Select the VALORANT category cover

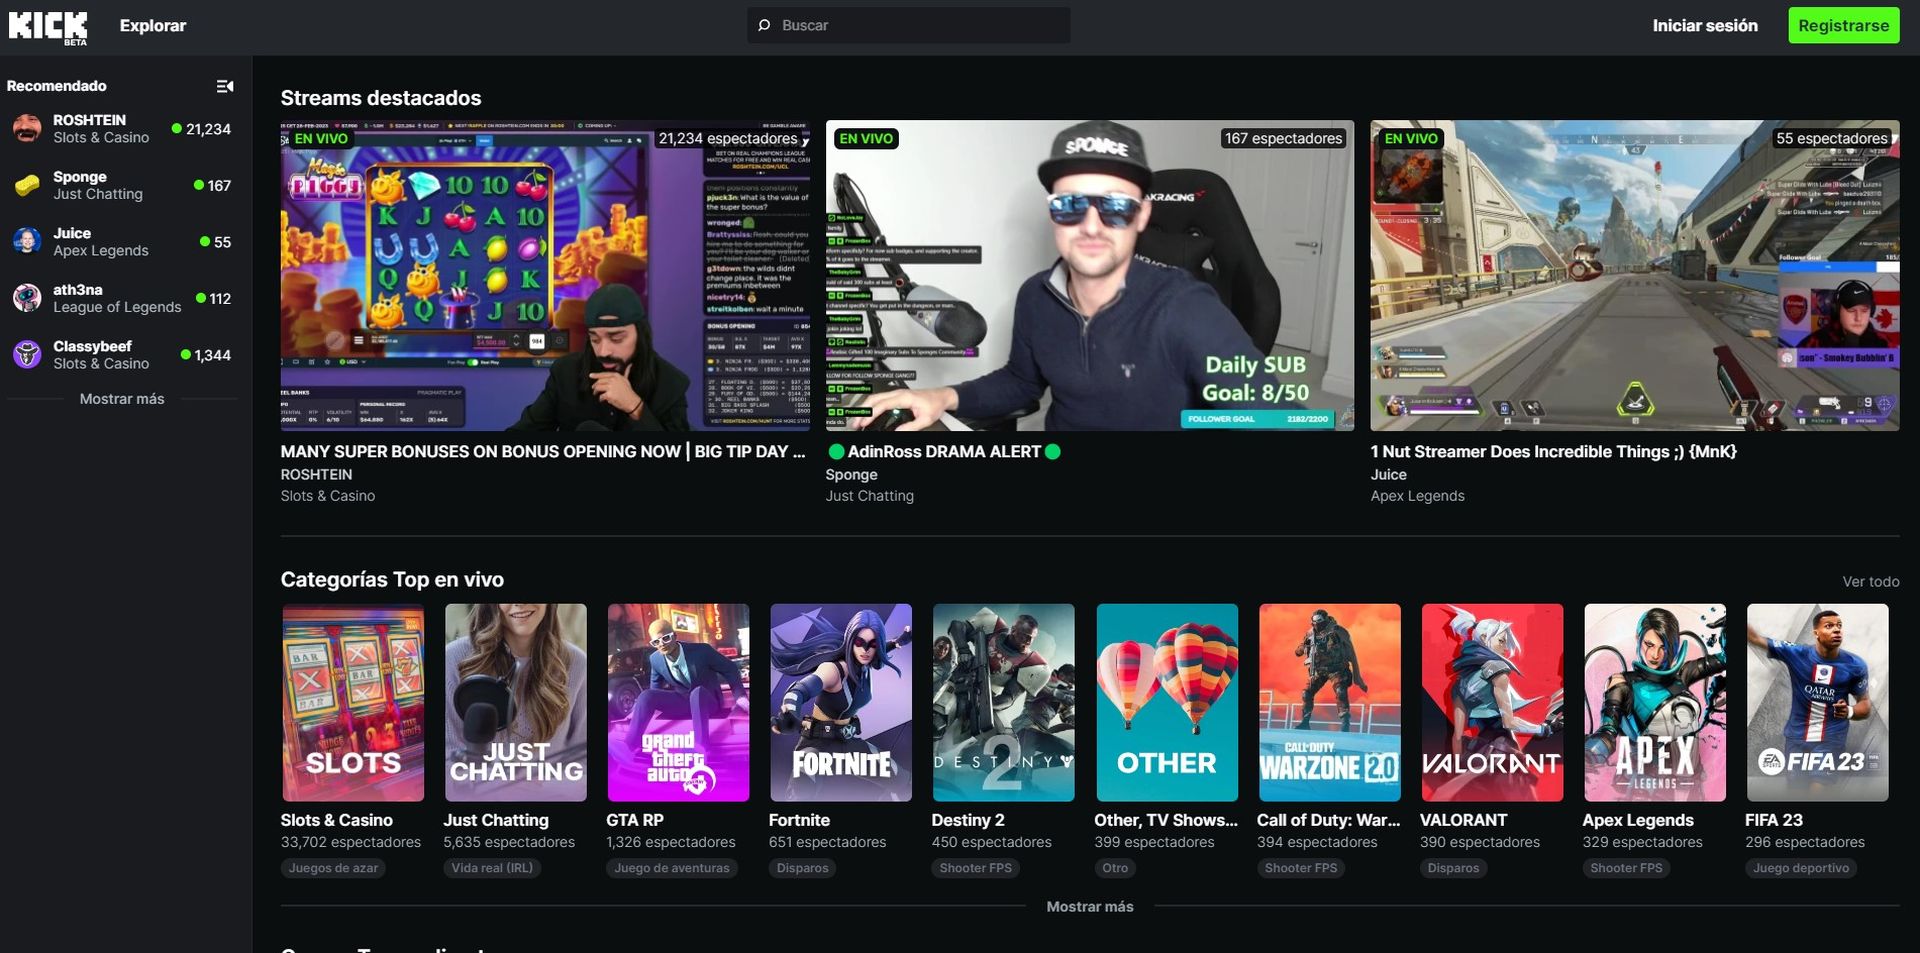point(1491,702)
